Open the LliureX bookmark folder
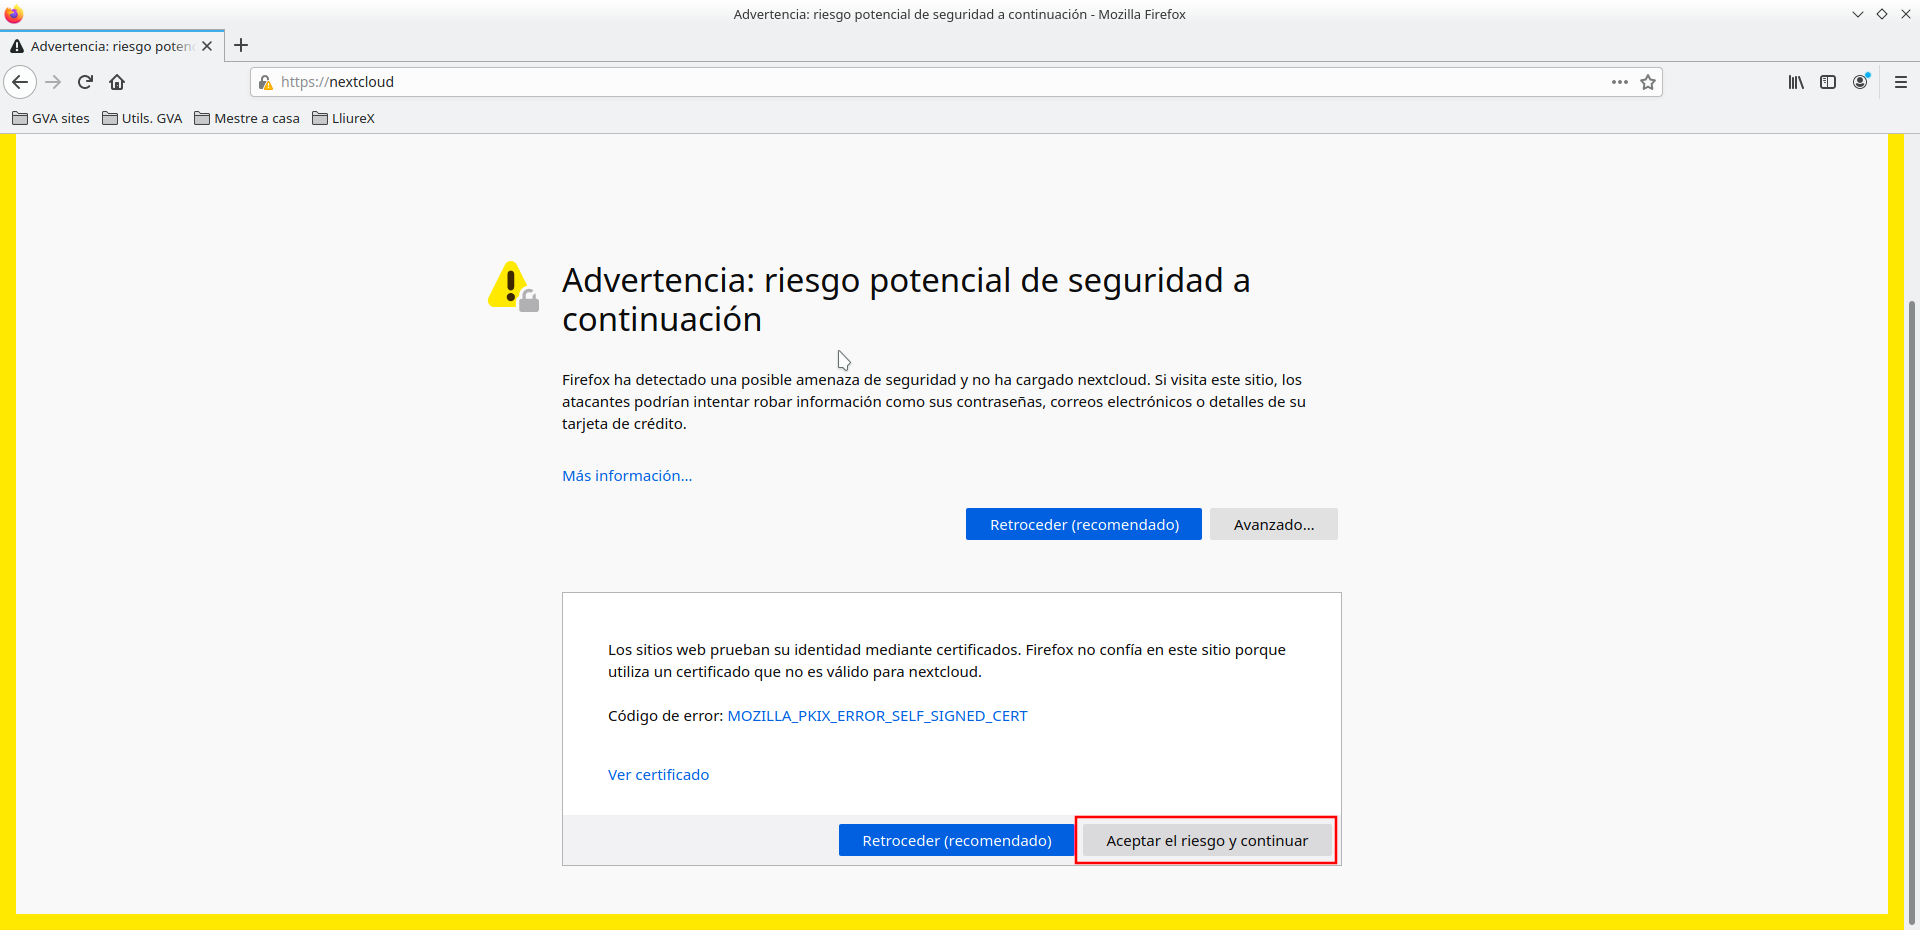This screenshot has width=1920, height=930. (343, 118)
